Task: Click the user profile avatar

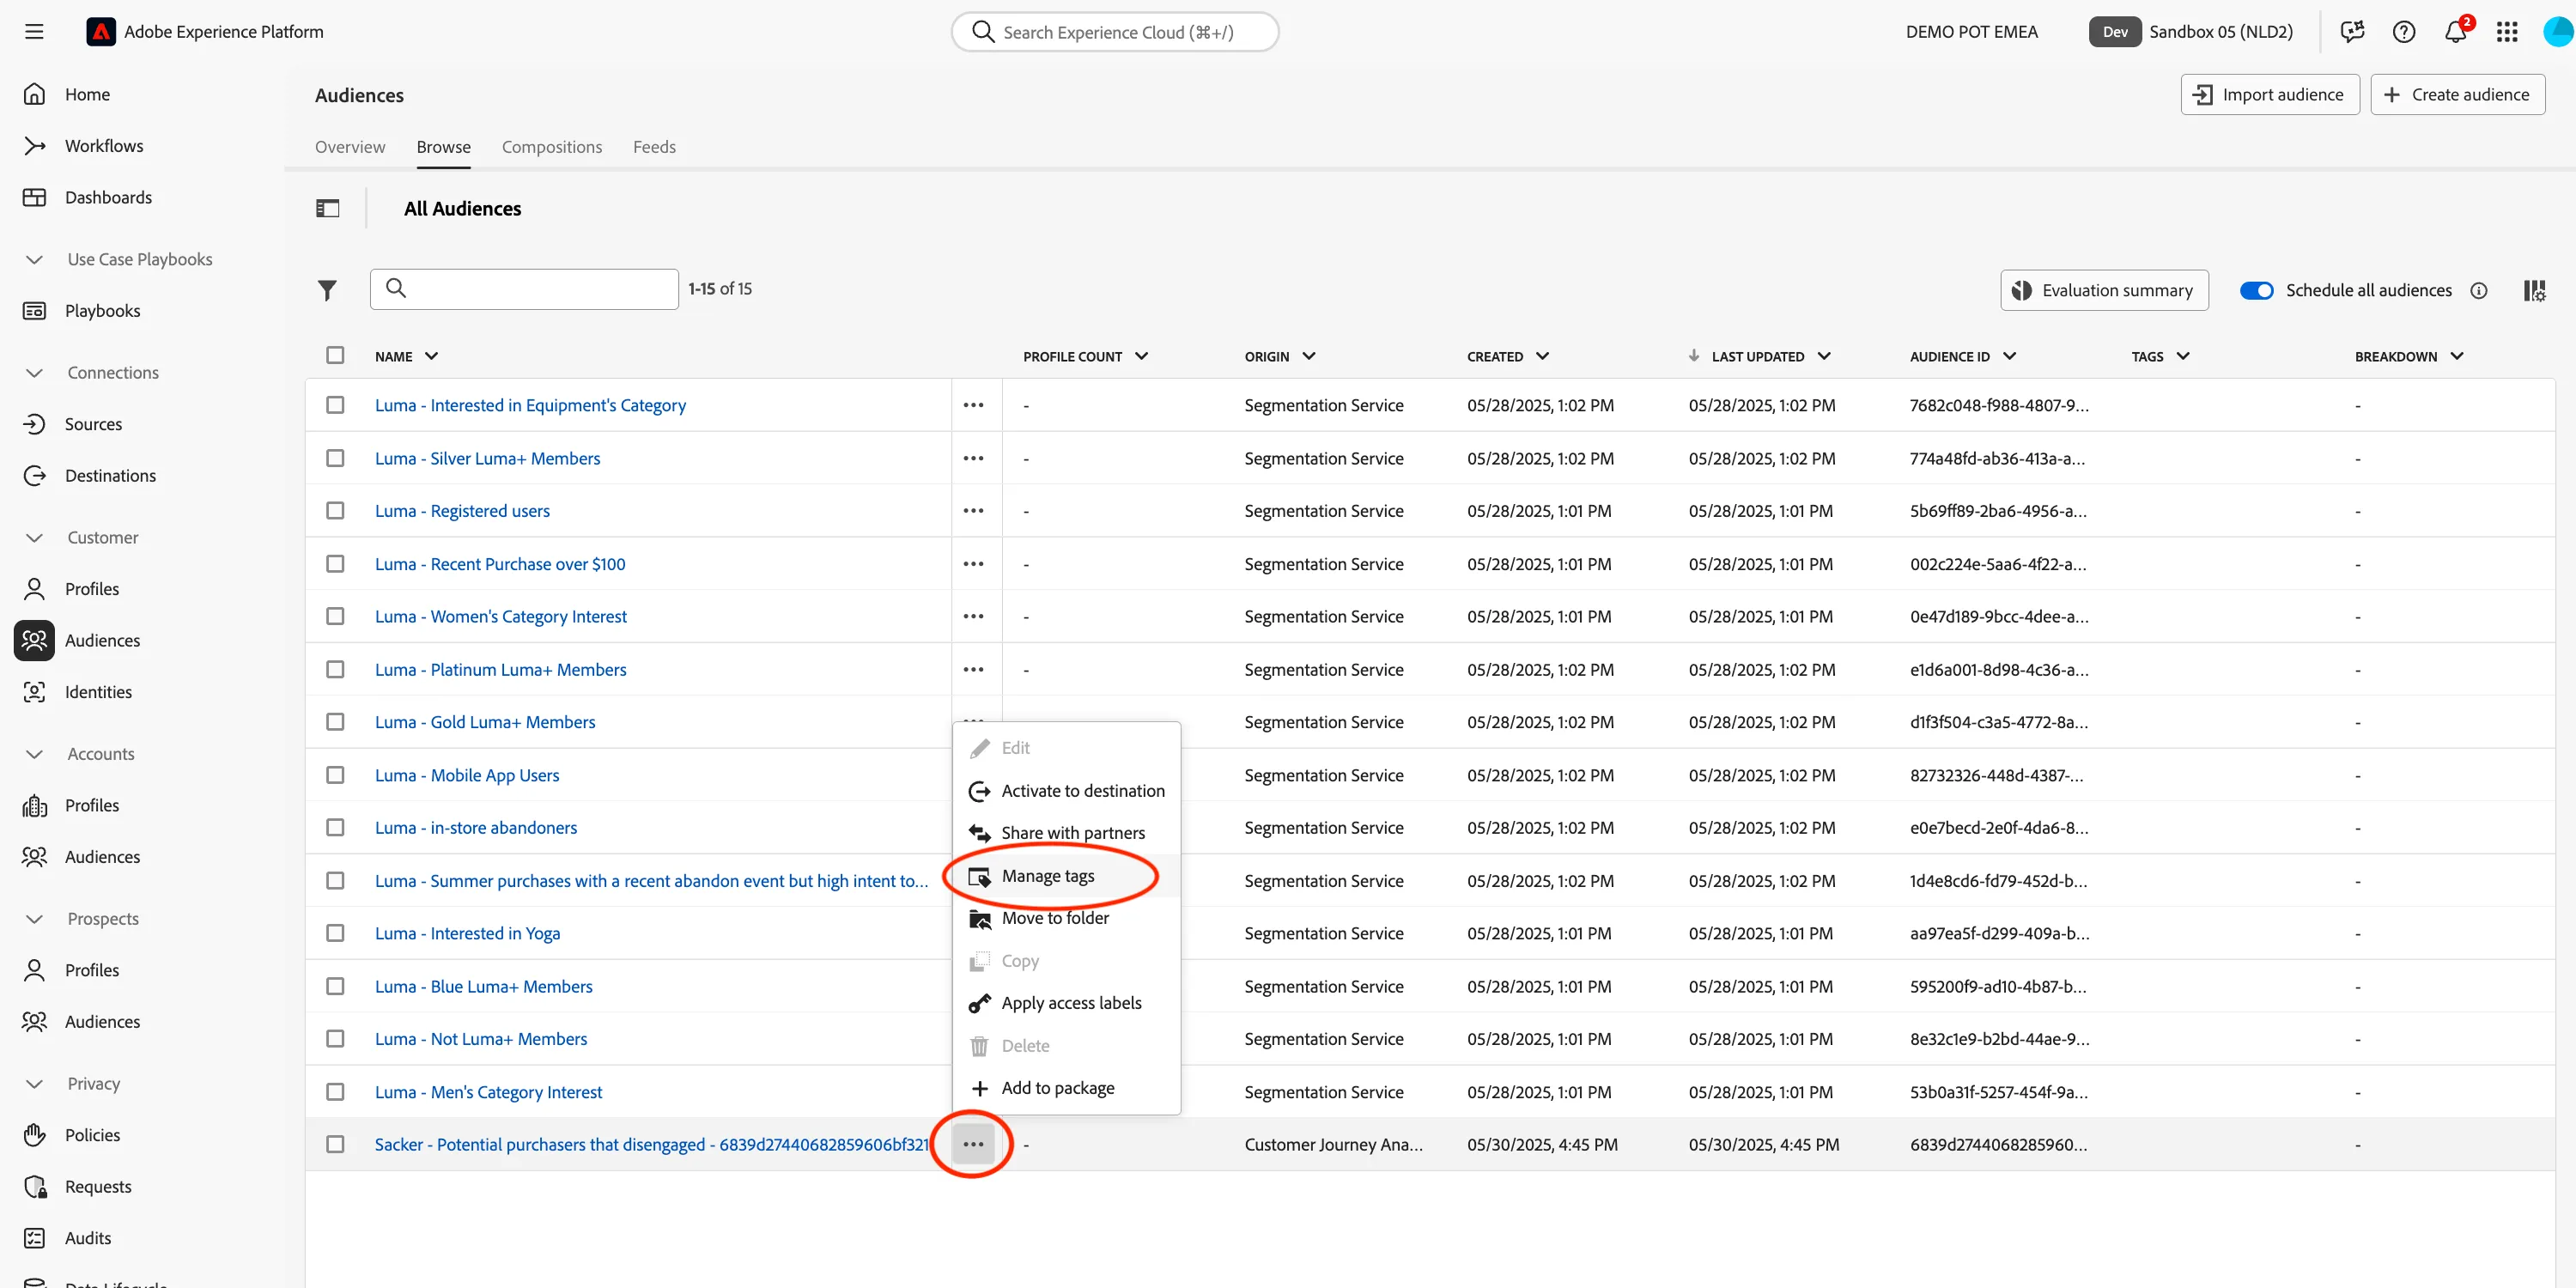Action: 2558,32
